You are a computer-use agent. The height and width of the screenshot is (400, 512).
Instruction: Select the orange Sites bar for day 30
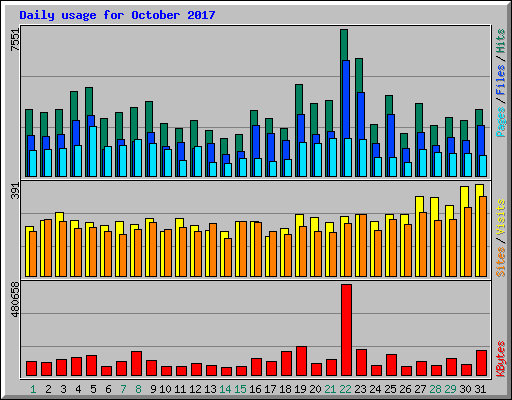click(x=468, y=242)
